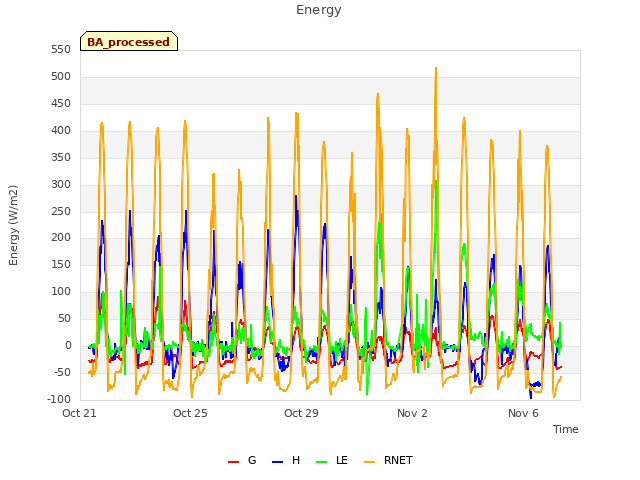Click the -100 y-axis tick label
Image resolution: width=640 pixels, height=480 pixels.
59,400
